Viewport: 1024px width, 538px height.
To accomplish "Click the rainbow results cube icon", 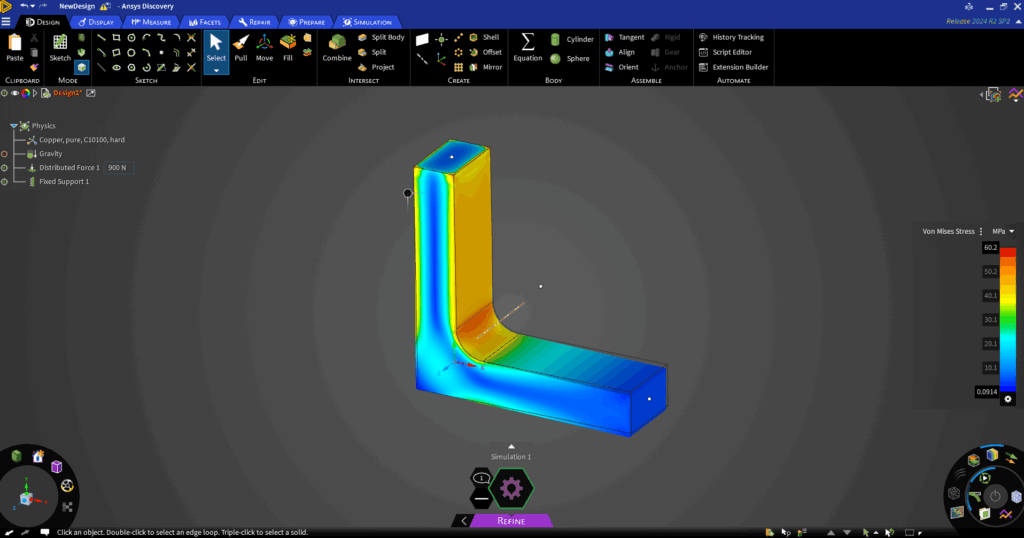I will pyautogui.click(x=992, y=455).
